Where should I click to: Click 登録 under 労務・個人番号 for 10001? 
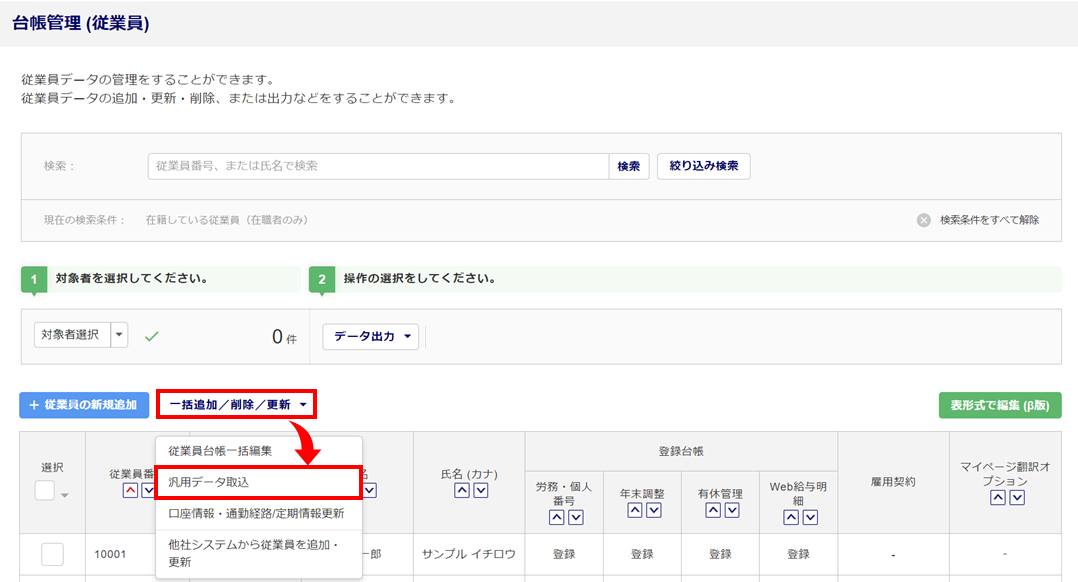point(564,555)
